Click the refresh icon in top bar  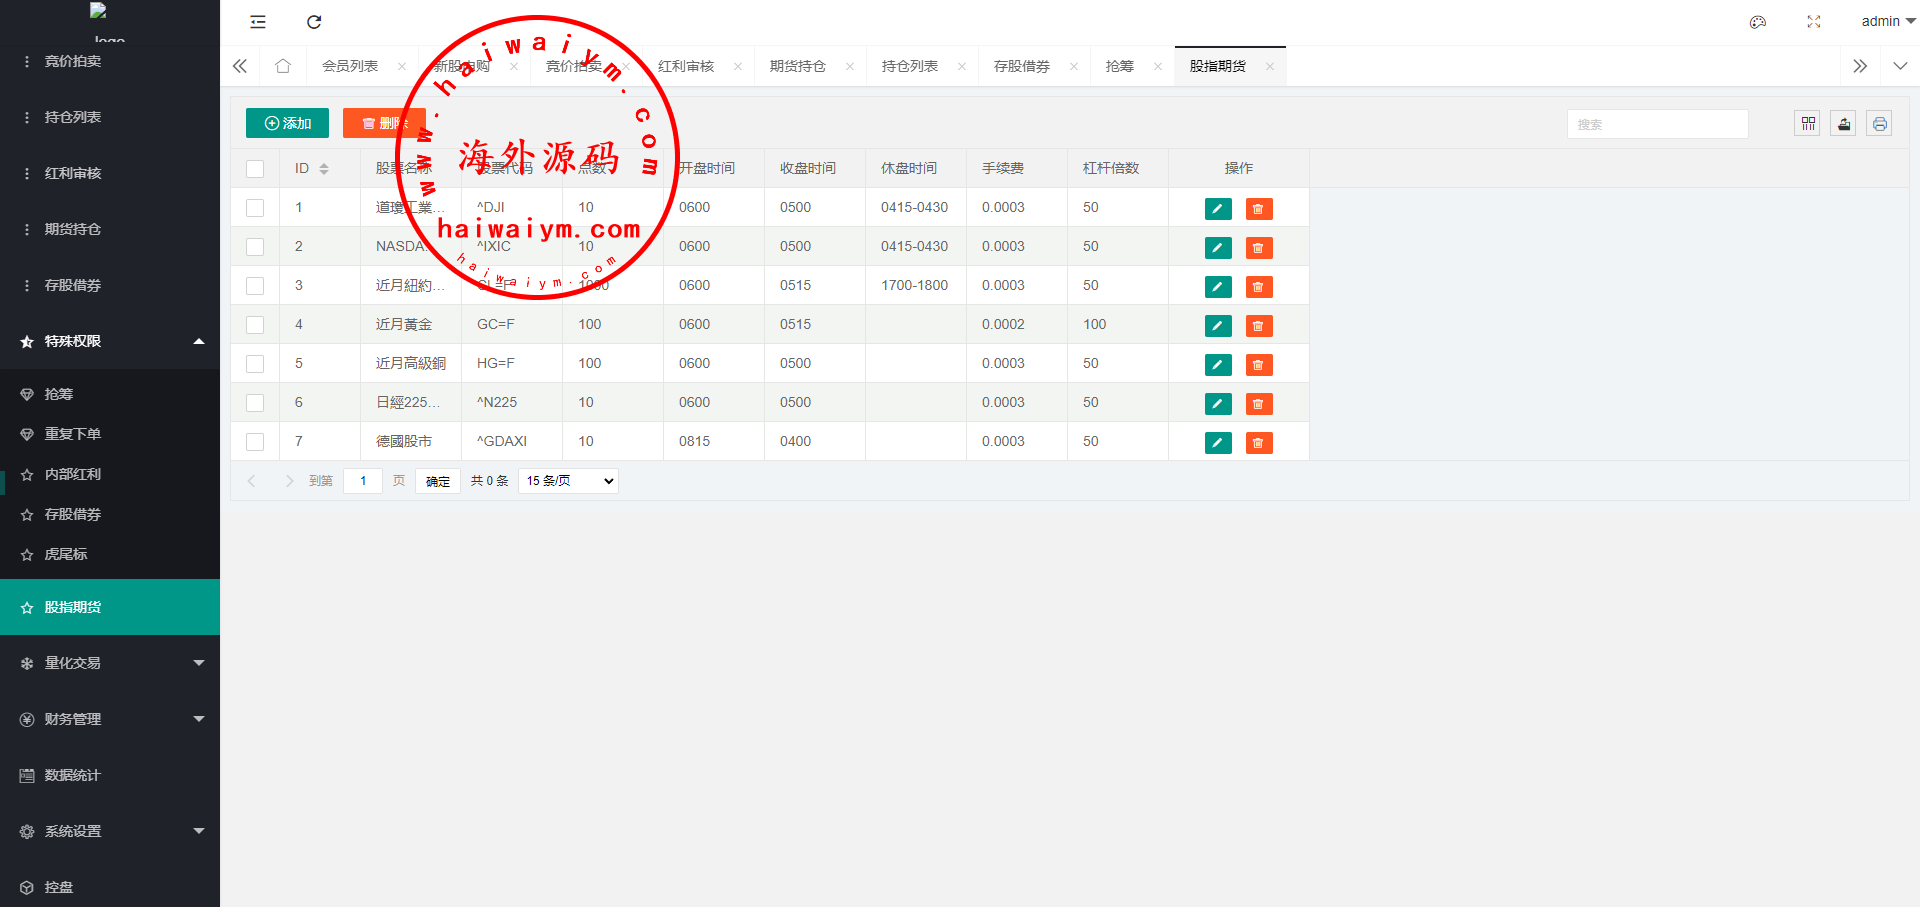[x=314, y=22]
